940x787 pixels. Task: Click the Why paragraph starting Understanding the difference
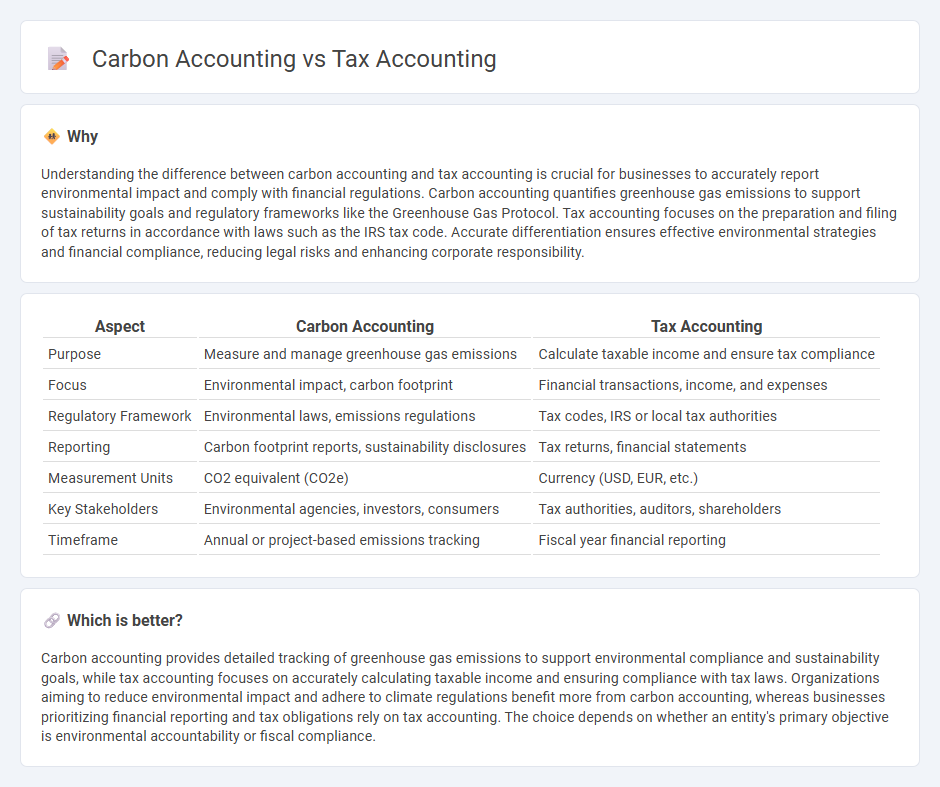[x=469, y=213]
